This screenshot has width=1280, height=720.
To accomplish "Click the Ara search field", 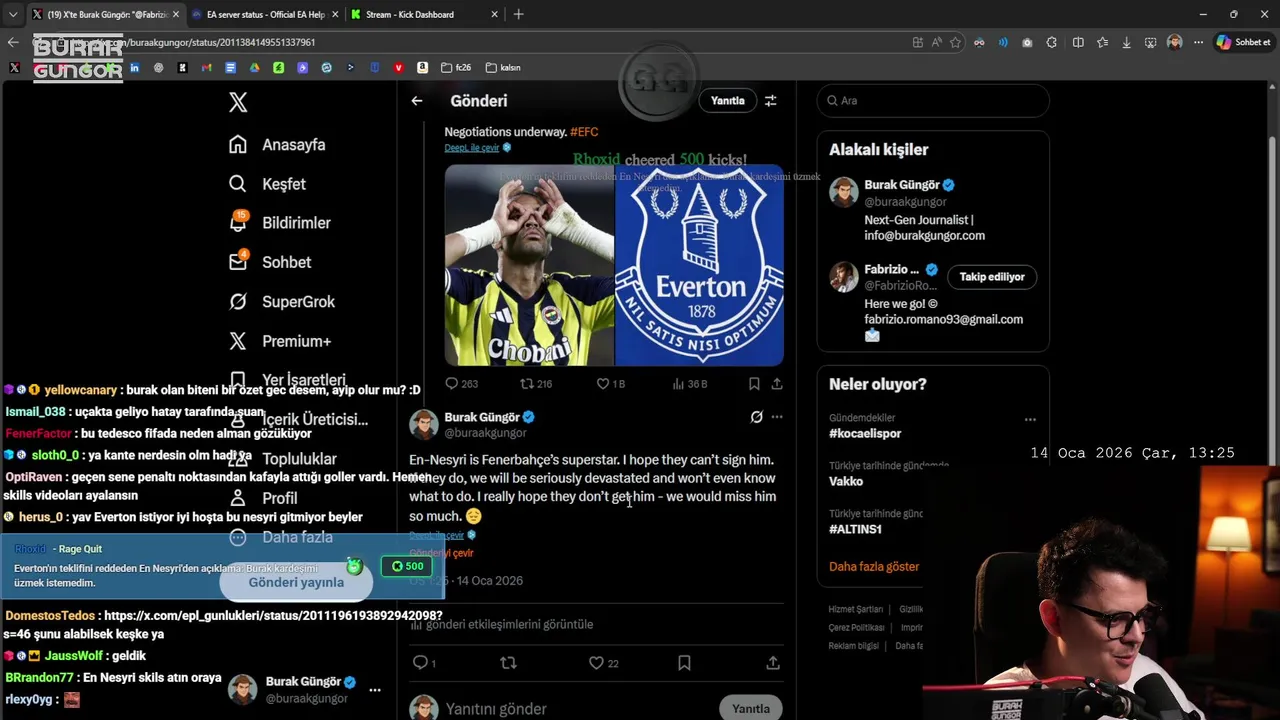I will [x=933, y=101].
